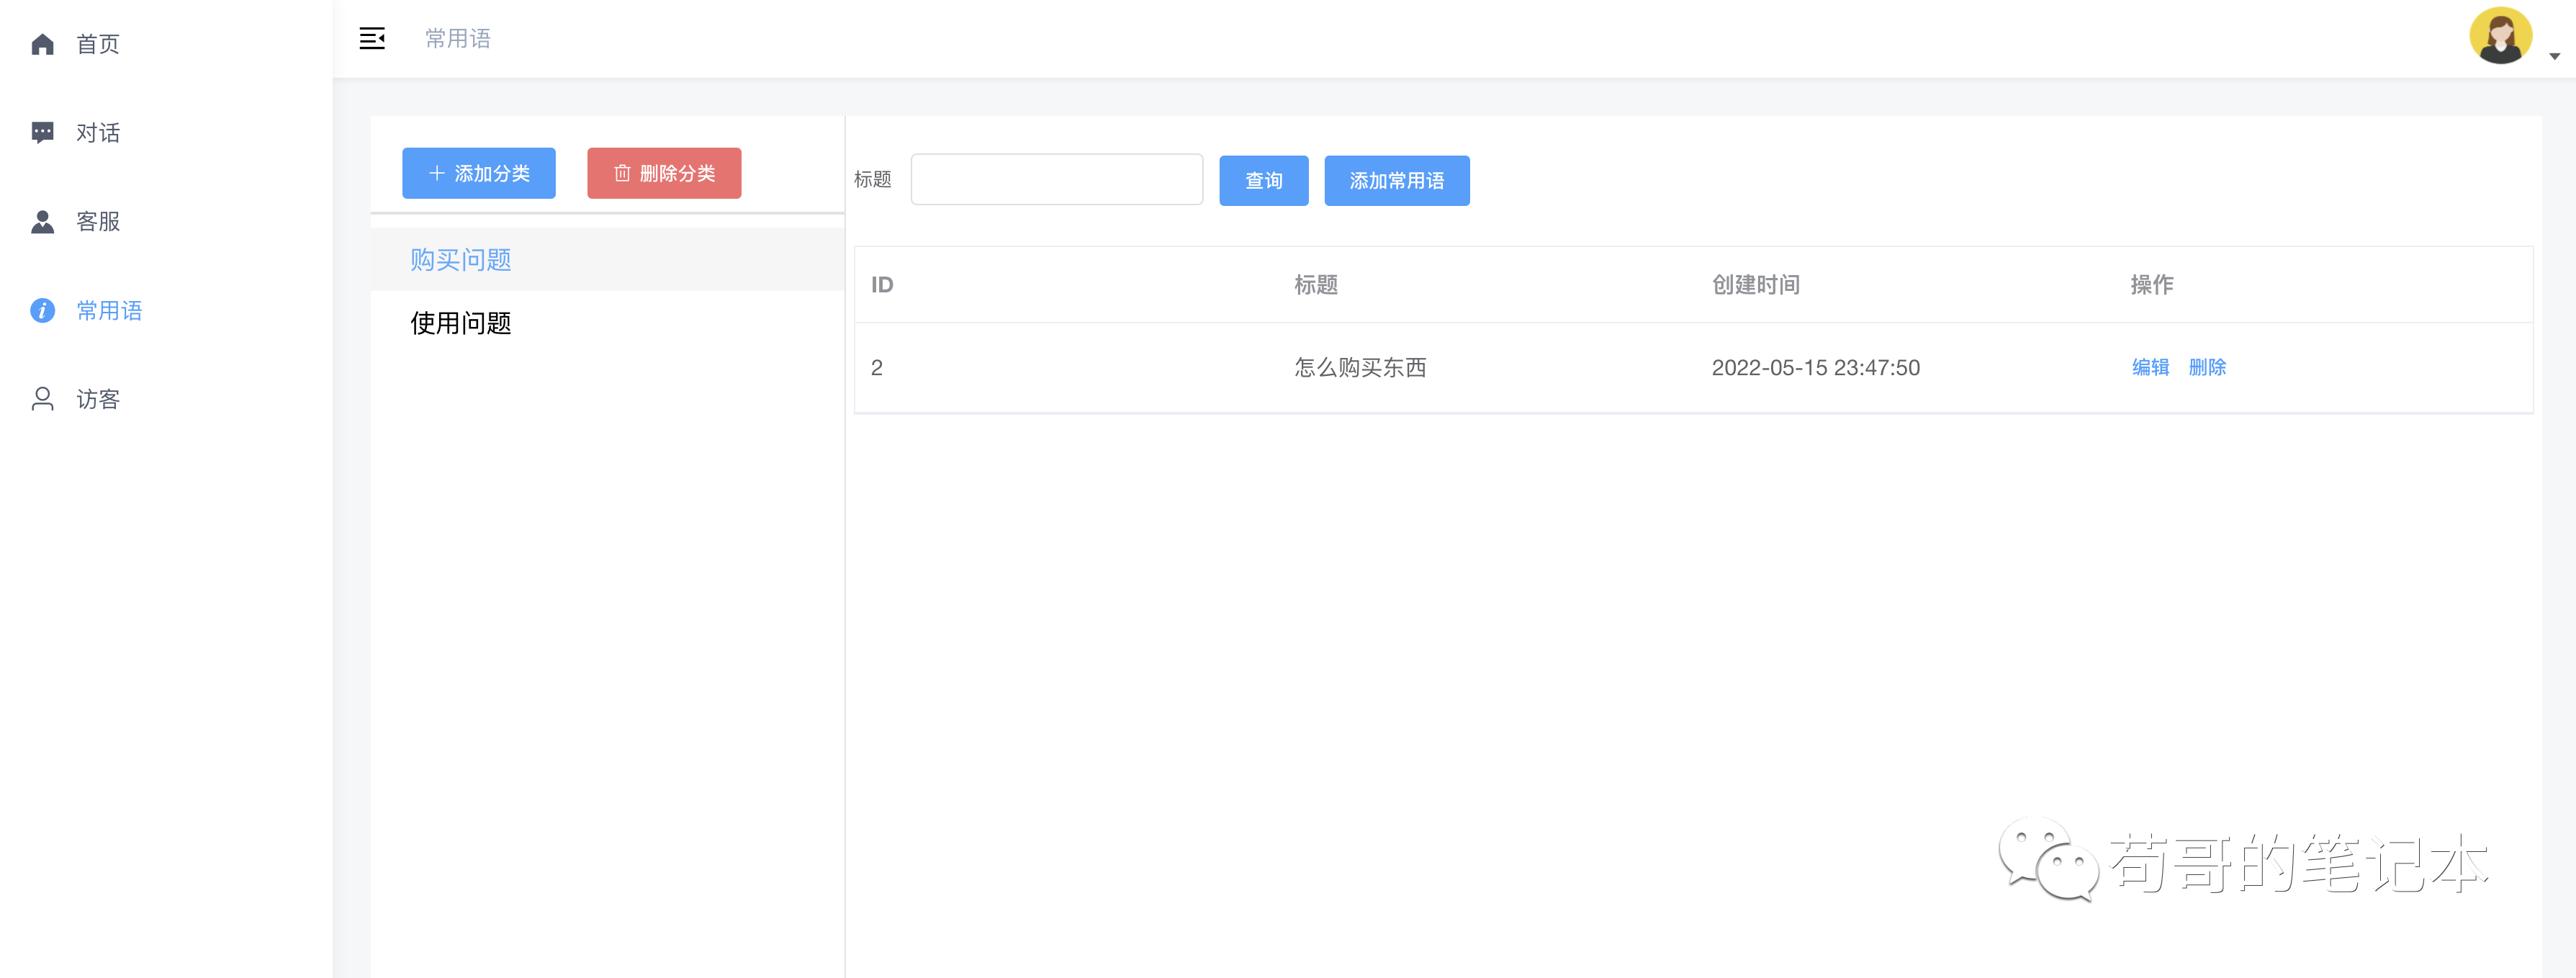
Task: Click the 添加分类 button
Action: [479, 173]
